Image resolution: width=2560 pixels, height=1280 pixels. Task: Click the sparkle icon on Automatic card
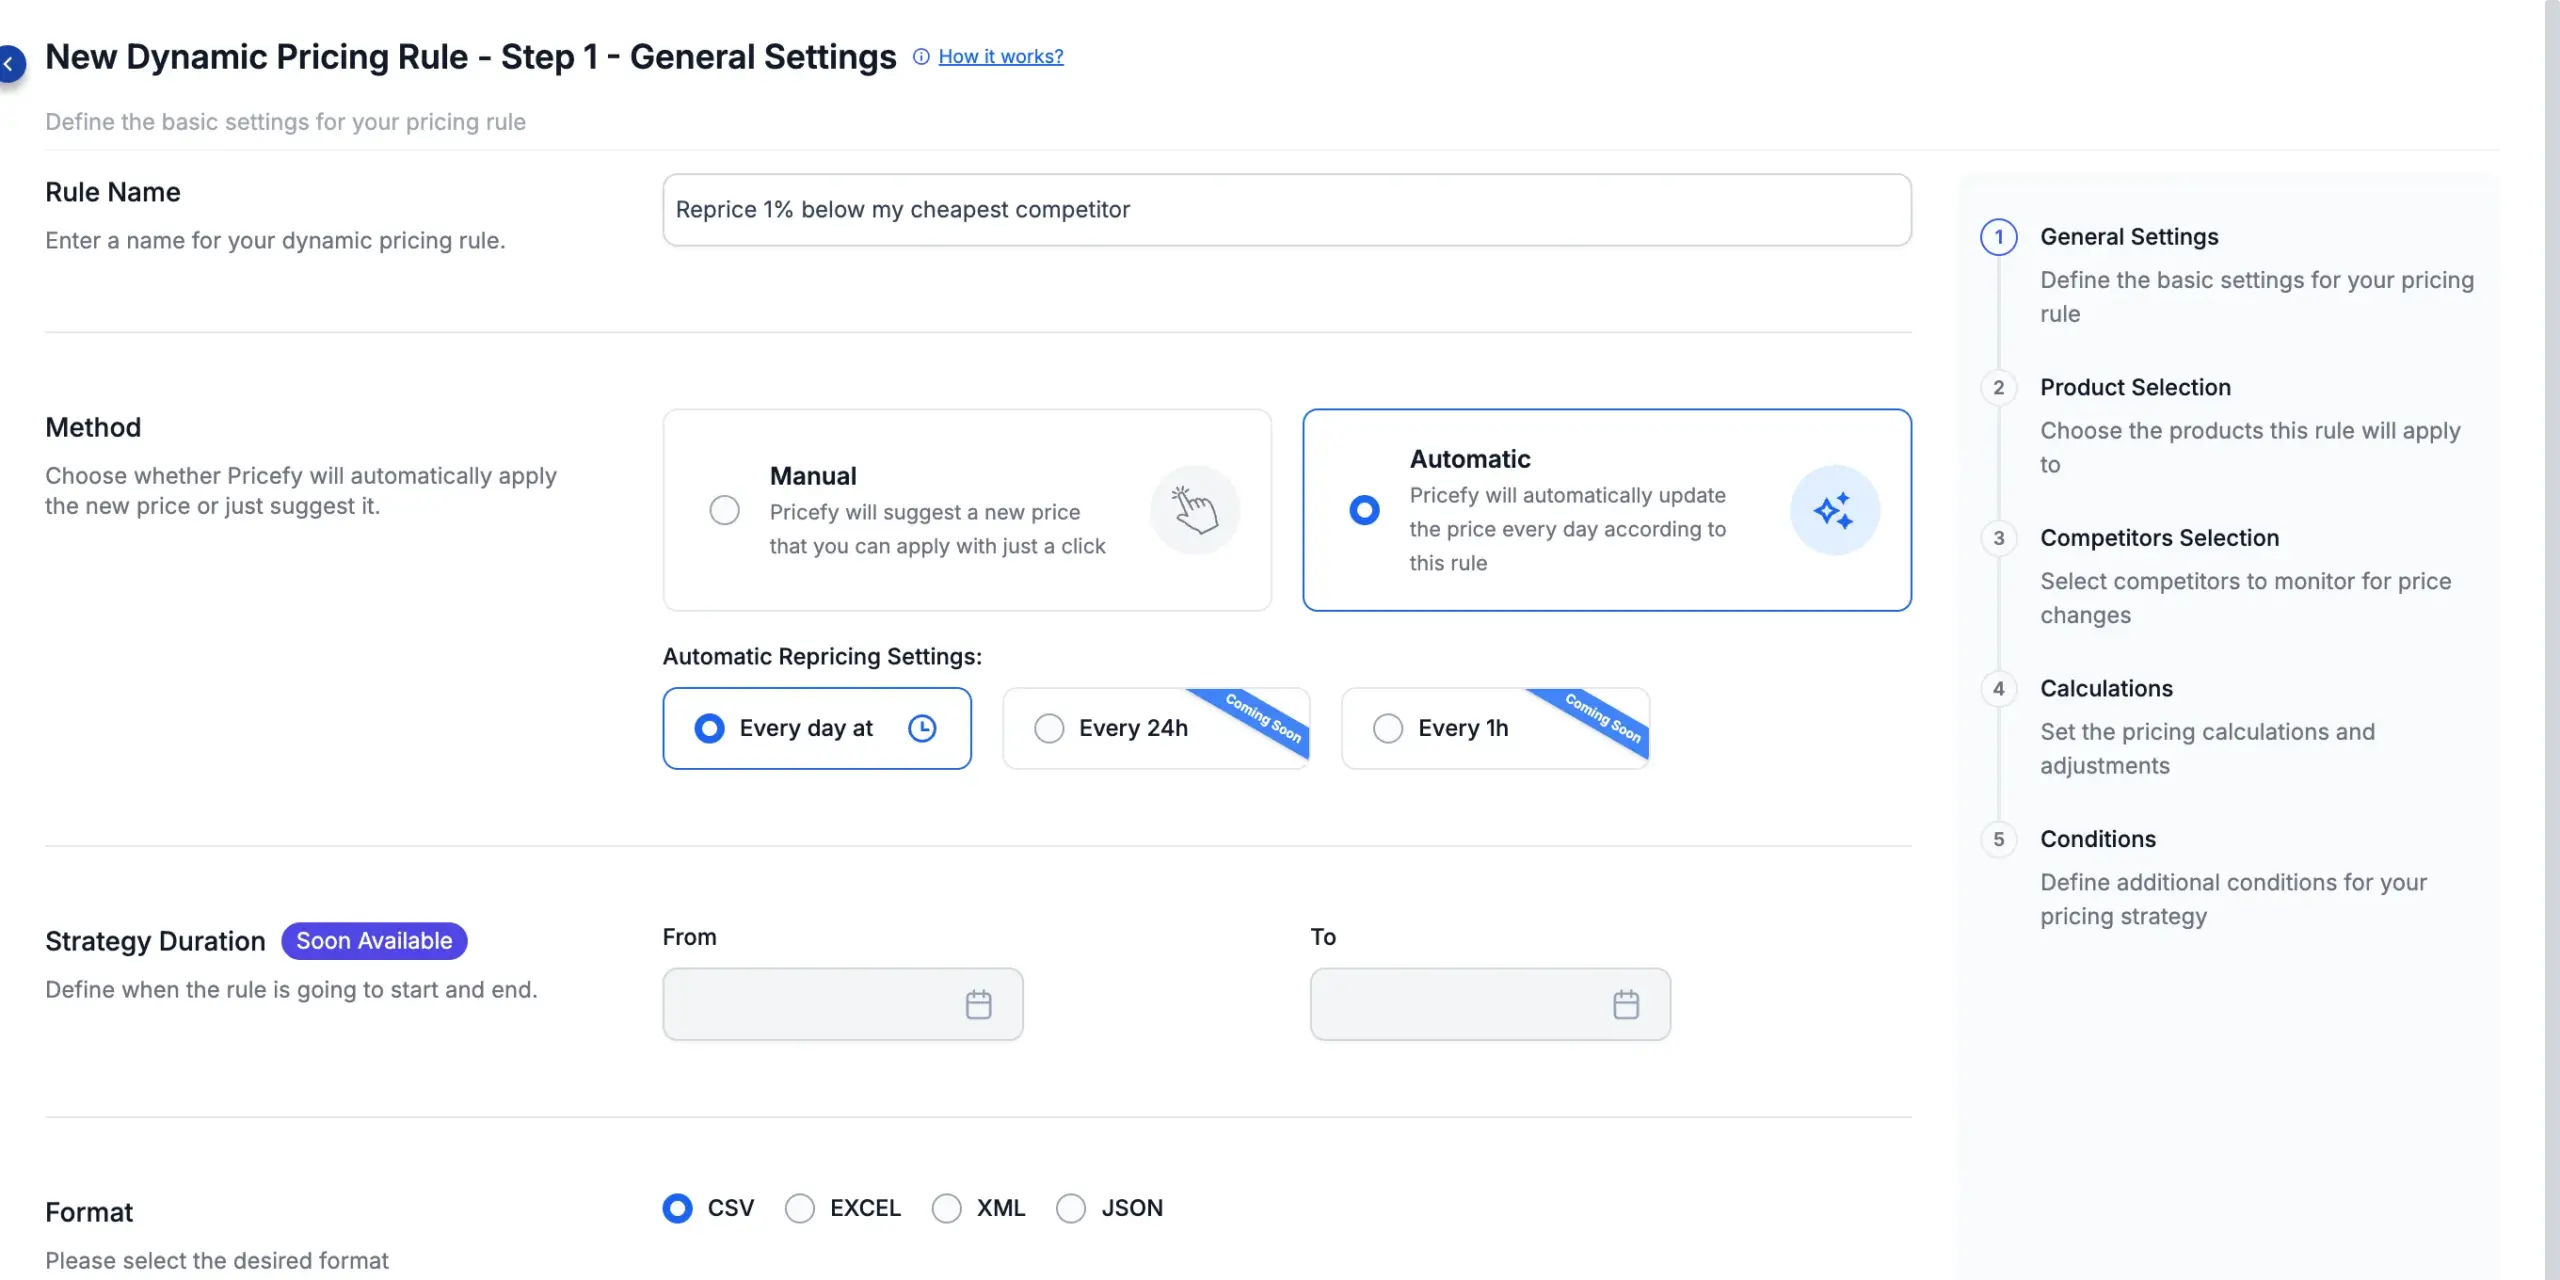coord(1835,510)
